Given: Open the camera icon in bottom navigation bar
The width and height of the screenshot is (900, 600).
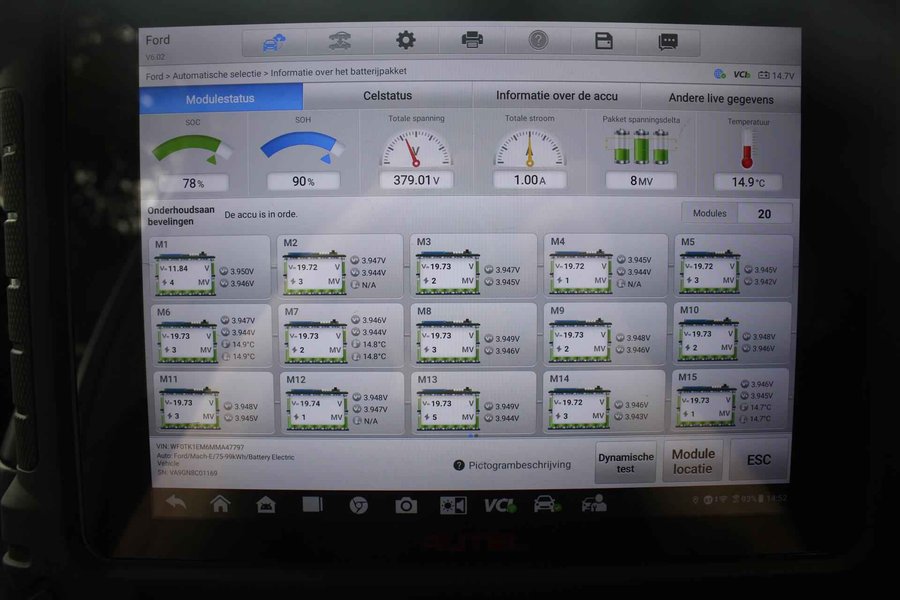Looking at the screenshot, I should [405, 505].
